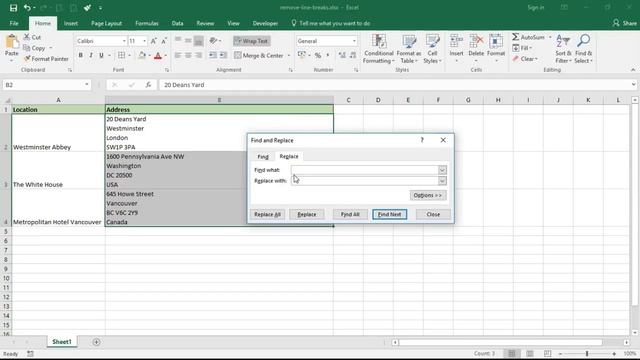The height and width of the screenshot is (360, 640).
Task: Apply percent style format
Action: (318, 55)
